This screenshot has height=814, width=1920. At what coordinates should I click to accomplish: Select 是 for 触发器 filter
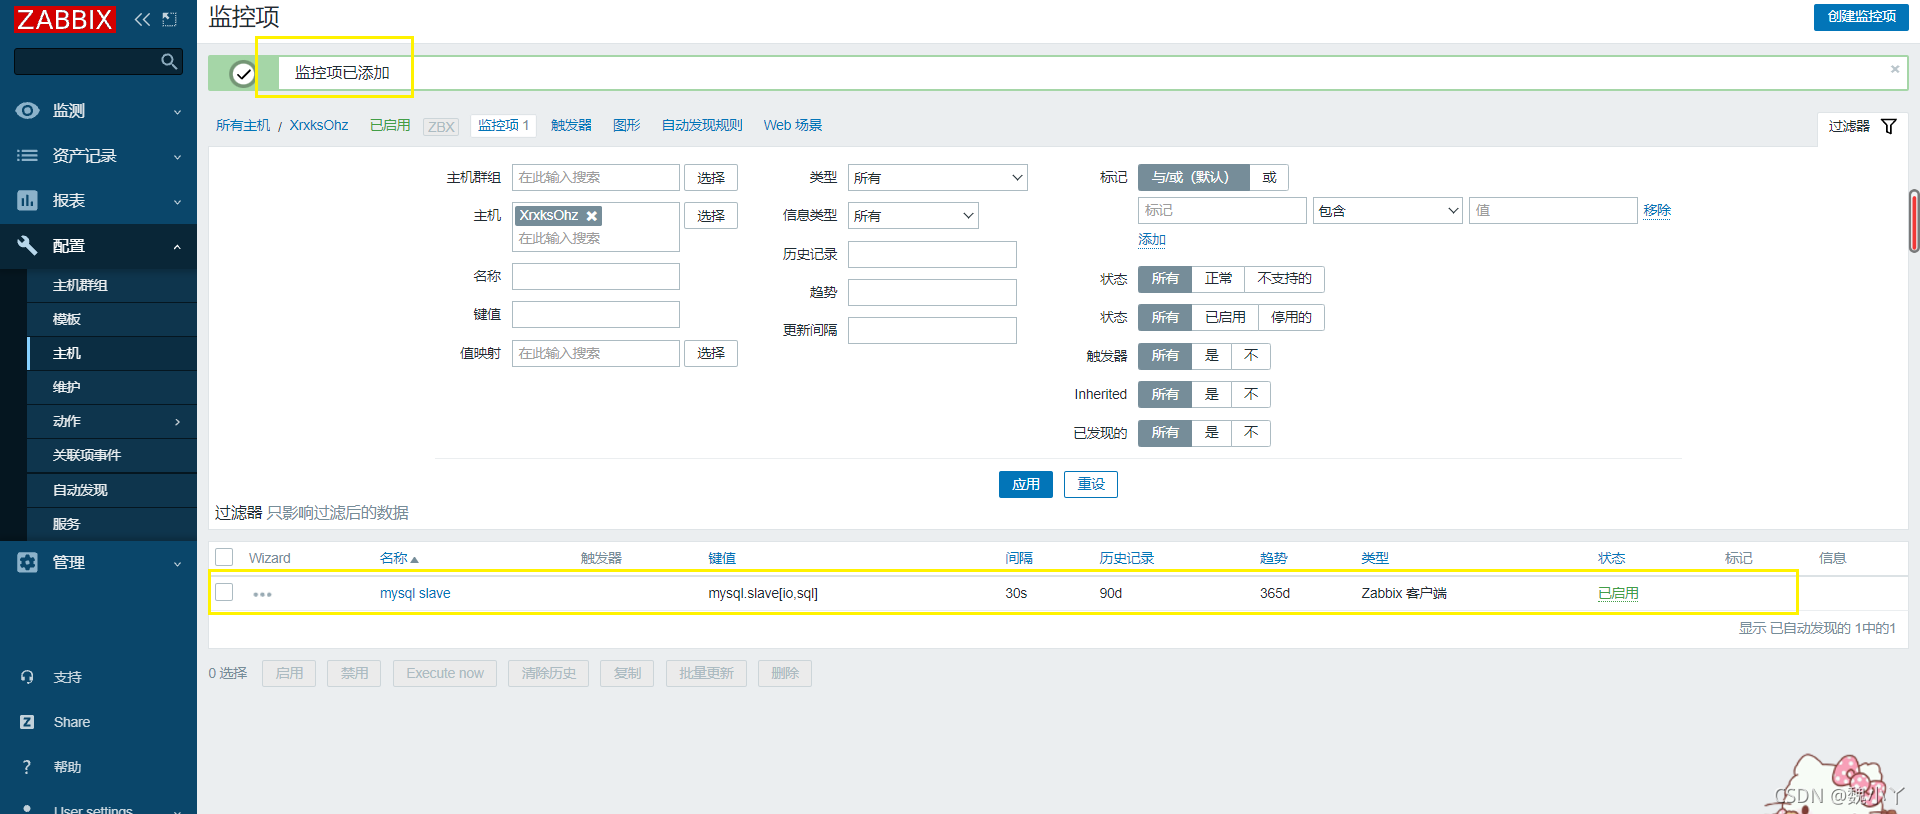click(1211, 355)
